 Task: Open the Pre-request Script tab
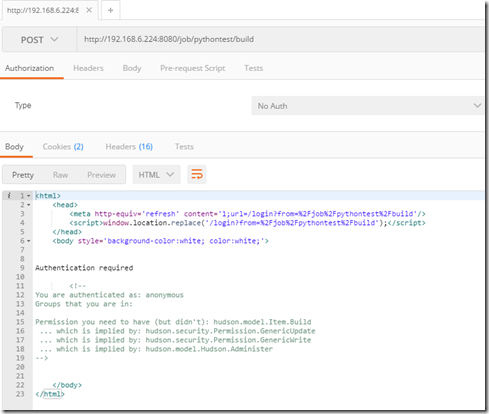pyautogui.click(x=193, y=68)
